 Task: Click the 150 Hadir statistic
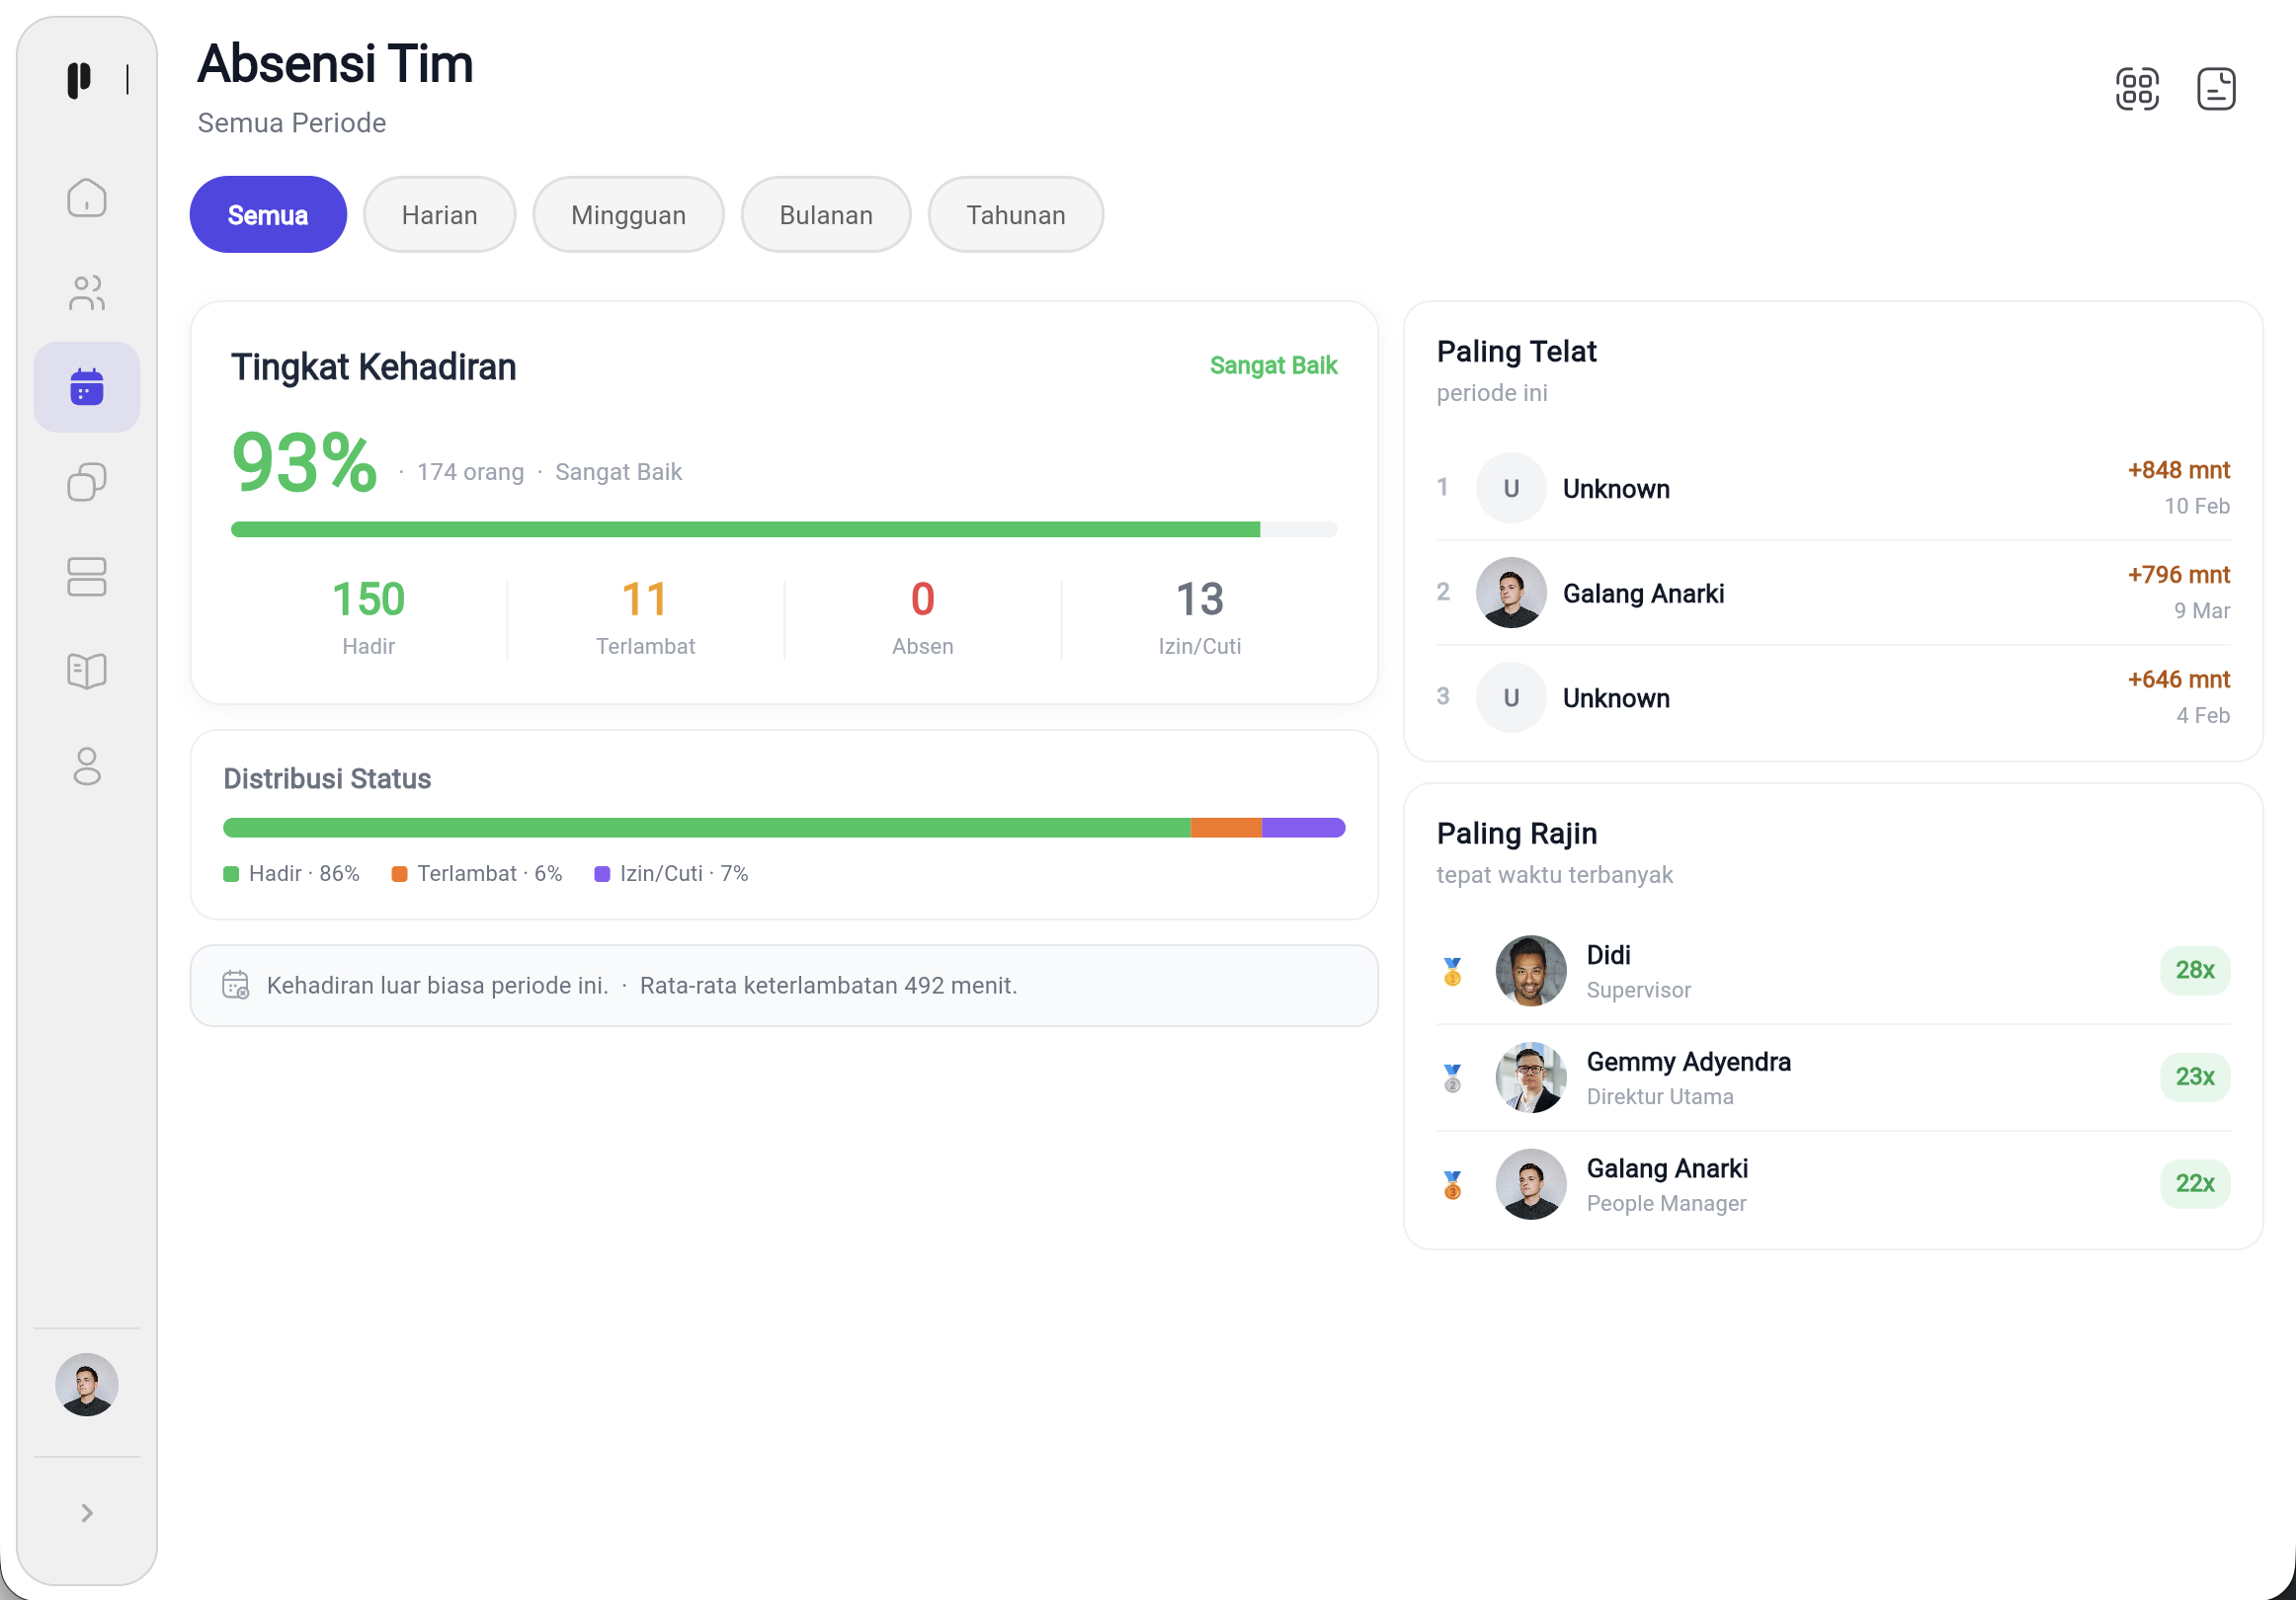pyautogui.click(x=369, y=617)
